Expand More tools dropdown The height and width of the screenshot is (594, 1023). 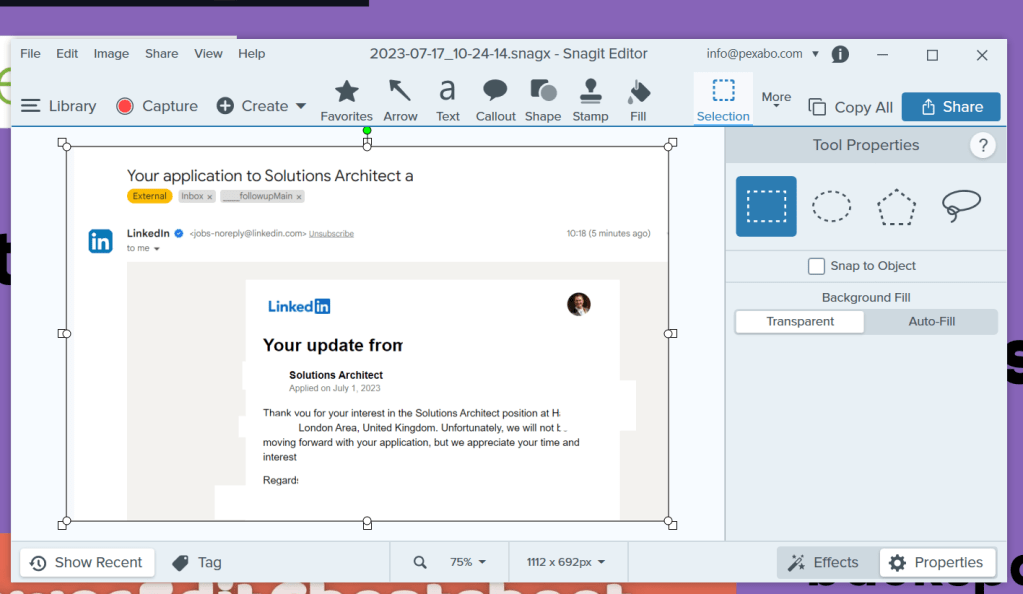(x=776, y=99)
